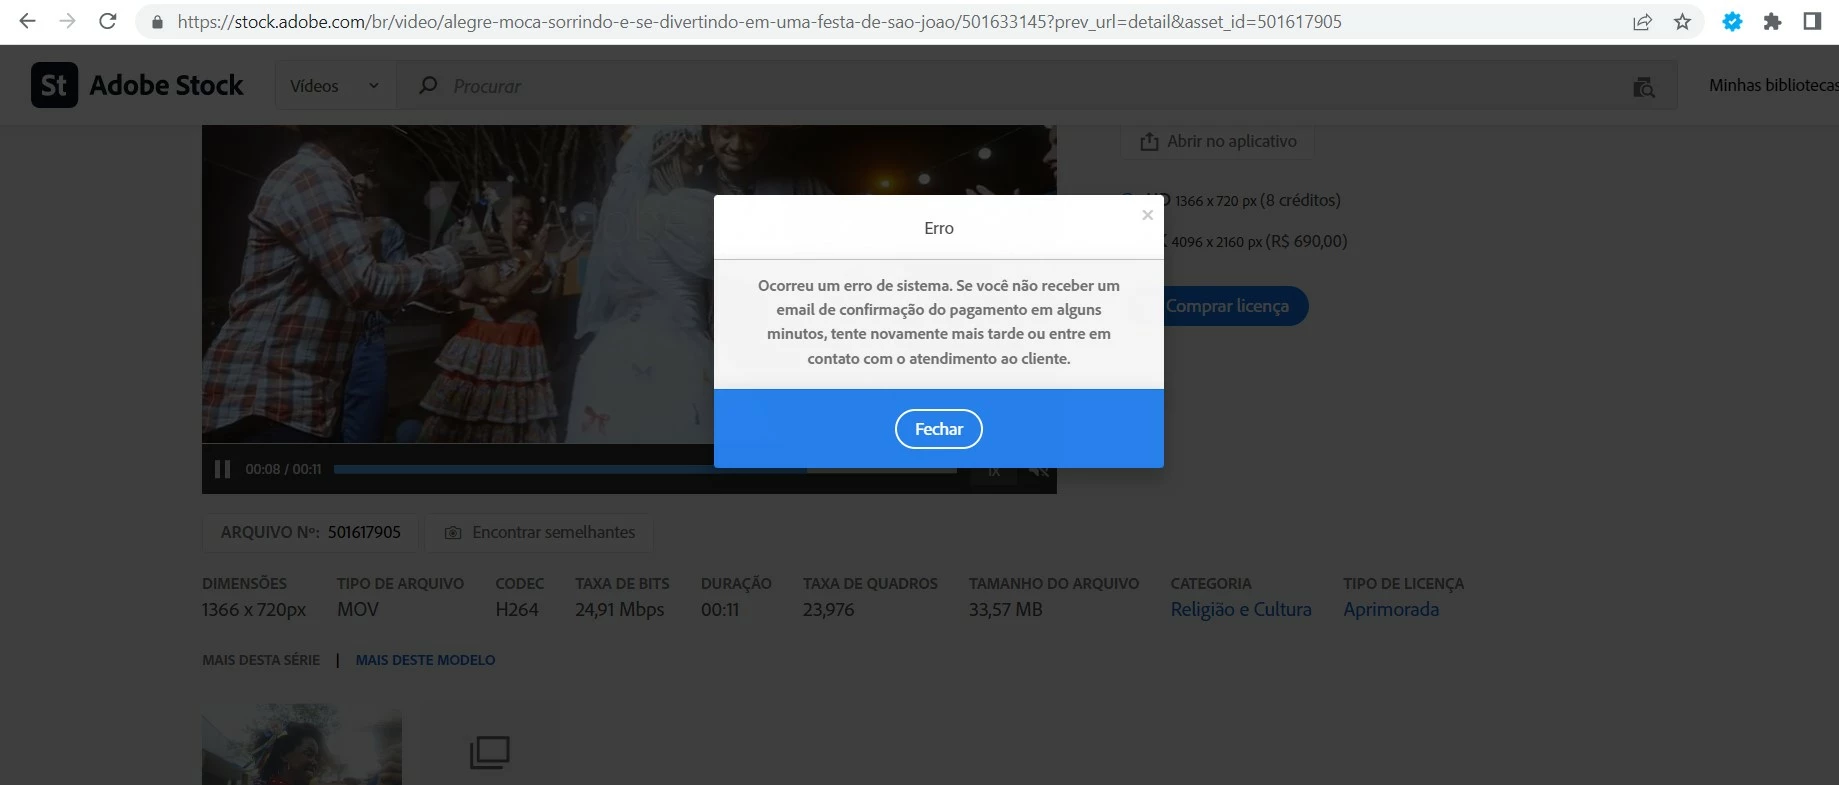The width and height of the screenshot is (1839, 785).
Task: Open the Extensions puzzle icon
Action: (1772, 22)
